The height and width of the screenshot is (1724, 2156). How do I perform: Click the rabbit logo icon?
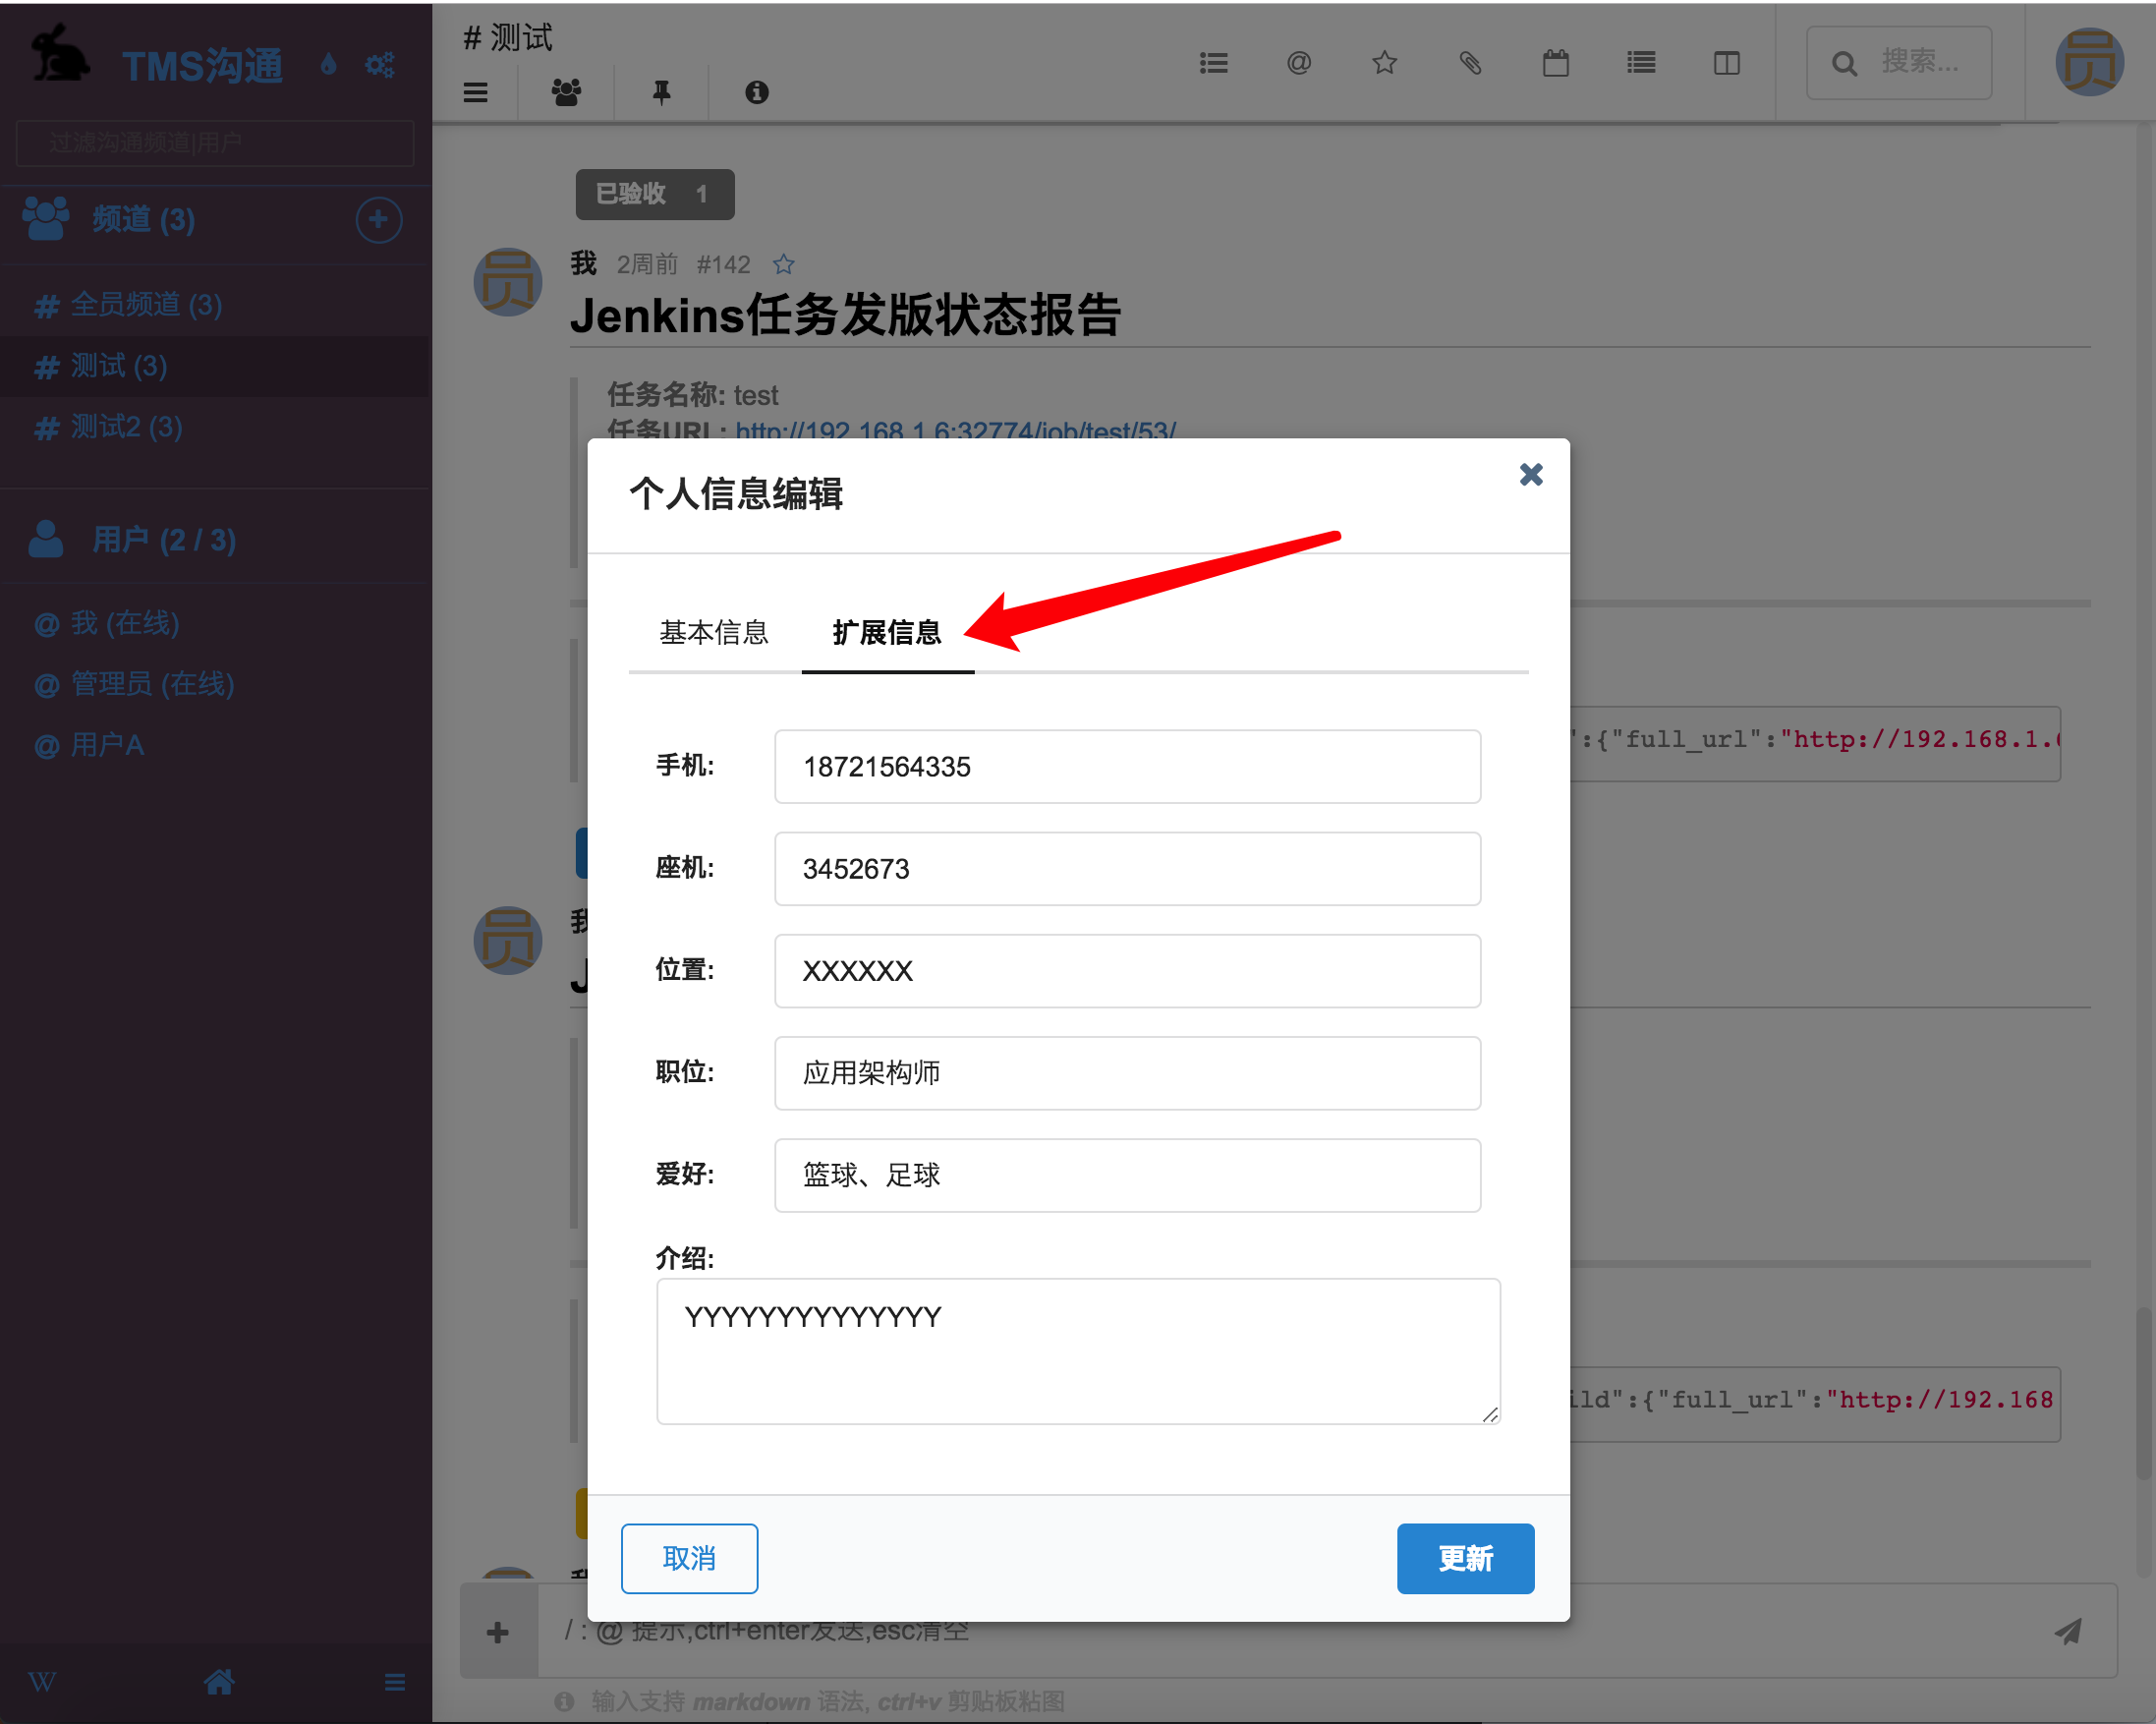[60, 55]
